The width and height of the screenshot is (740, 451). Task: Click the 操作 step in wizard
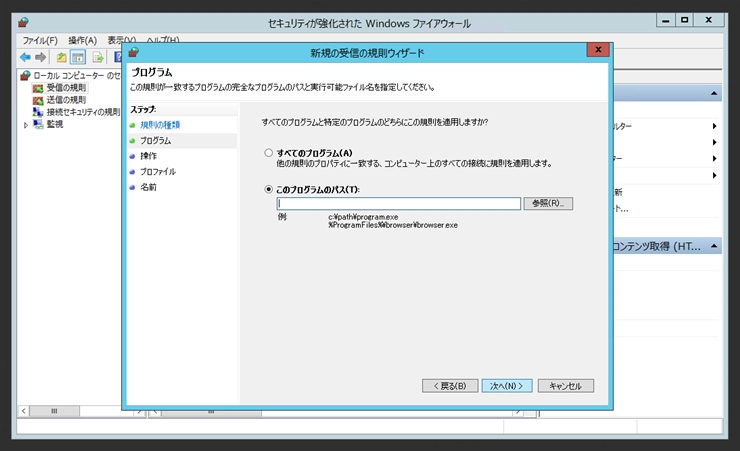pyautogui.click(x=148, y=156)
